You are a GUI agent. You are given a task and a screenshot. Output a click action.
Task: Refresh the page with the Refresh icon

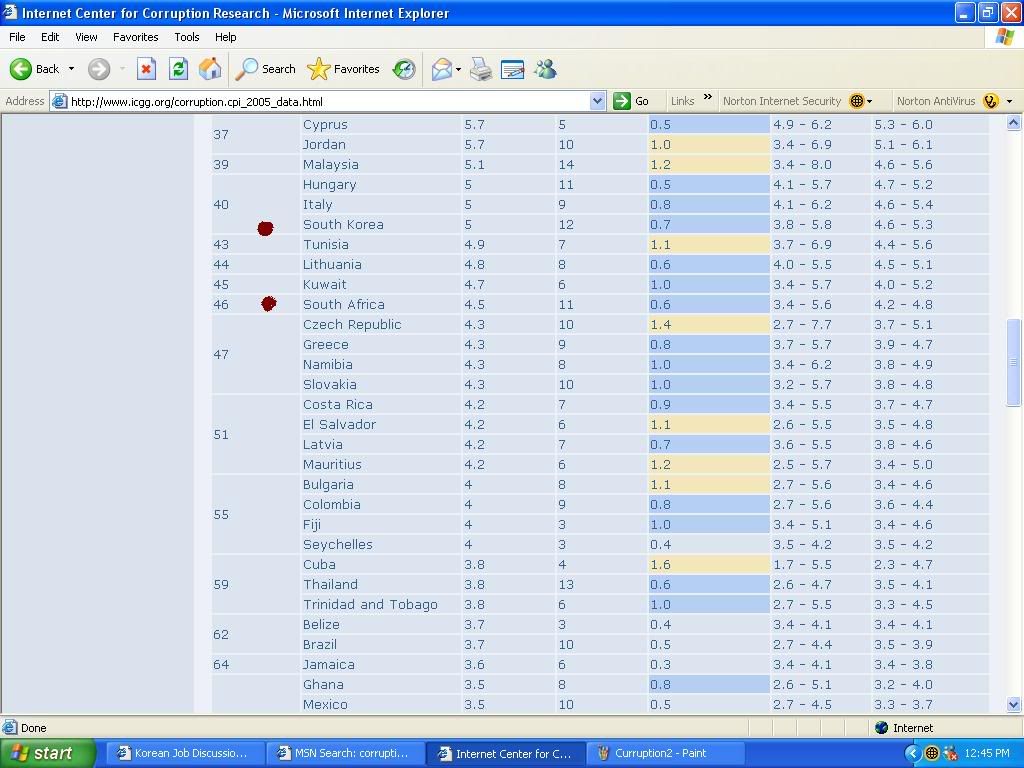pos(178,69)
